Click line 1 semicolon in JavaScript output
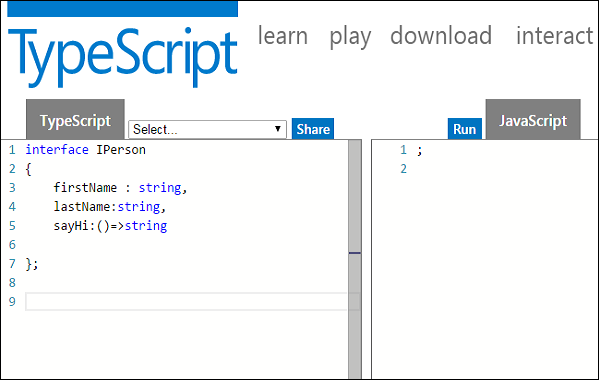 click(419, 151)
